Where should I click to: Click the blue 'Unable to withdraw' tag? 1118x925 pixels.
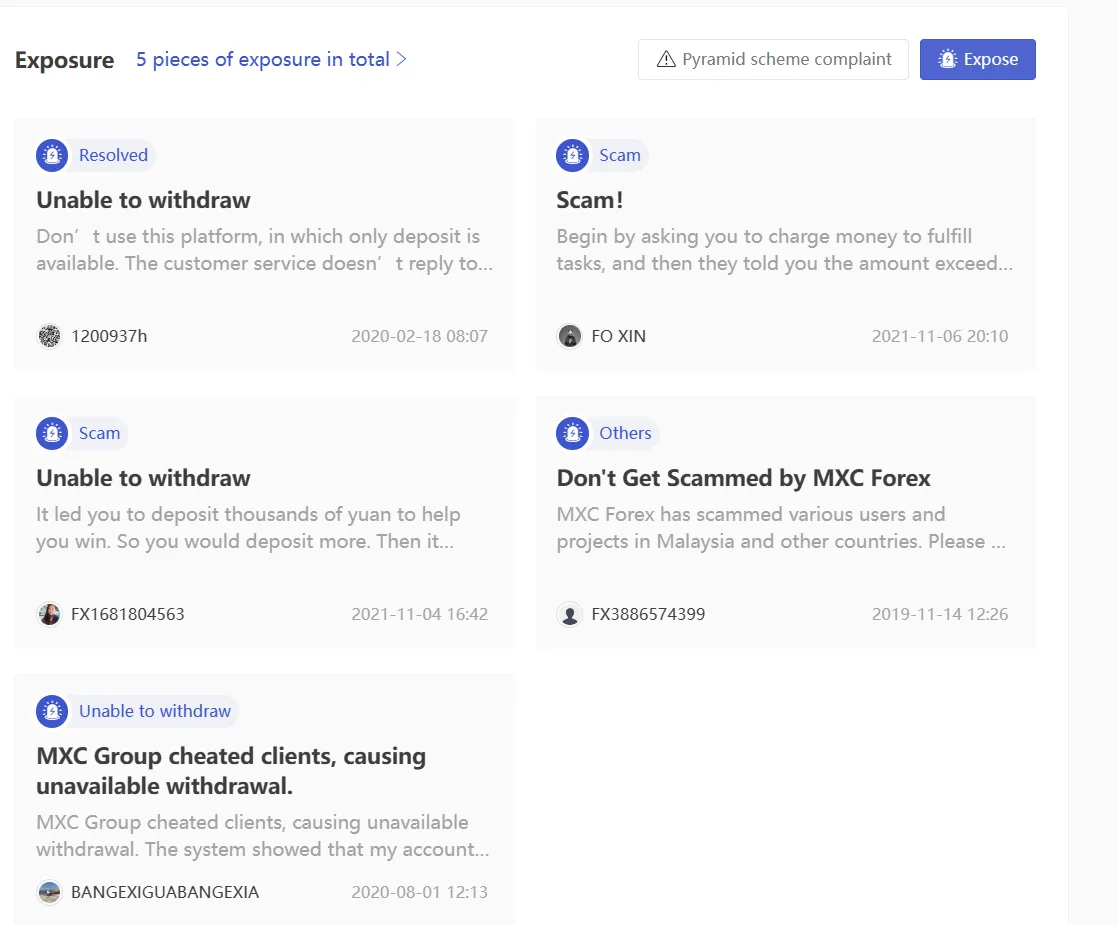pos(155,711)
